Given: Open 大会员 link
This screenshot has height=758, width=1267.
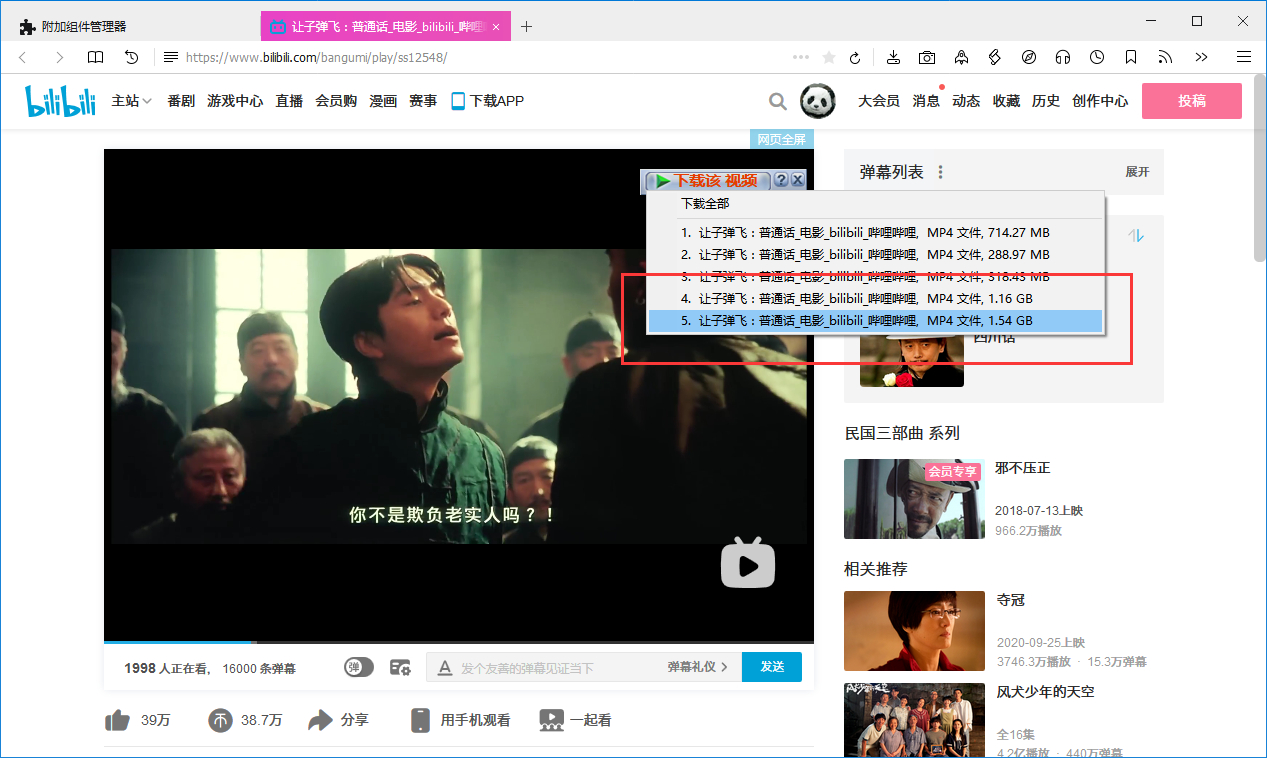Looking at the screenshot, I should (x=879, y=101).
